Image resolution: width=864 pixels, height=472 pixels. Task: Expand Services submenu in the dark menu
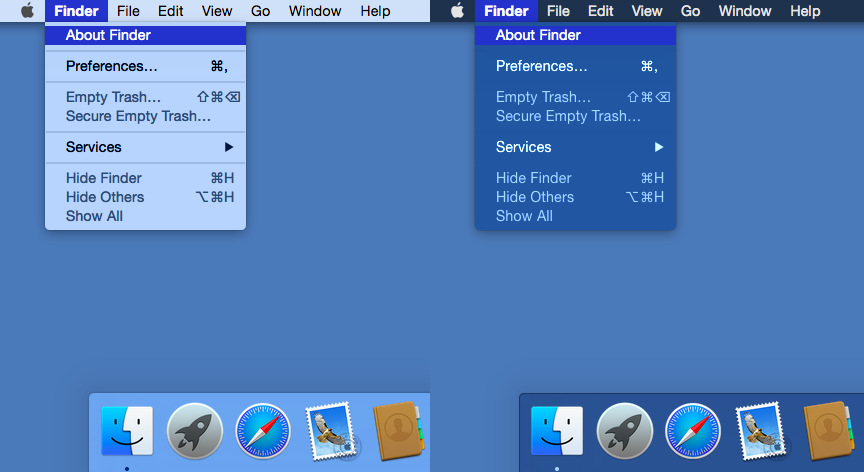point(575,147)
